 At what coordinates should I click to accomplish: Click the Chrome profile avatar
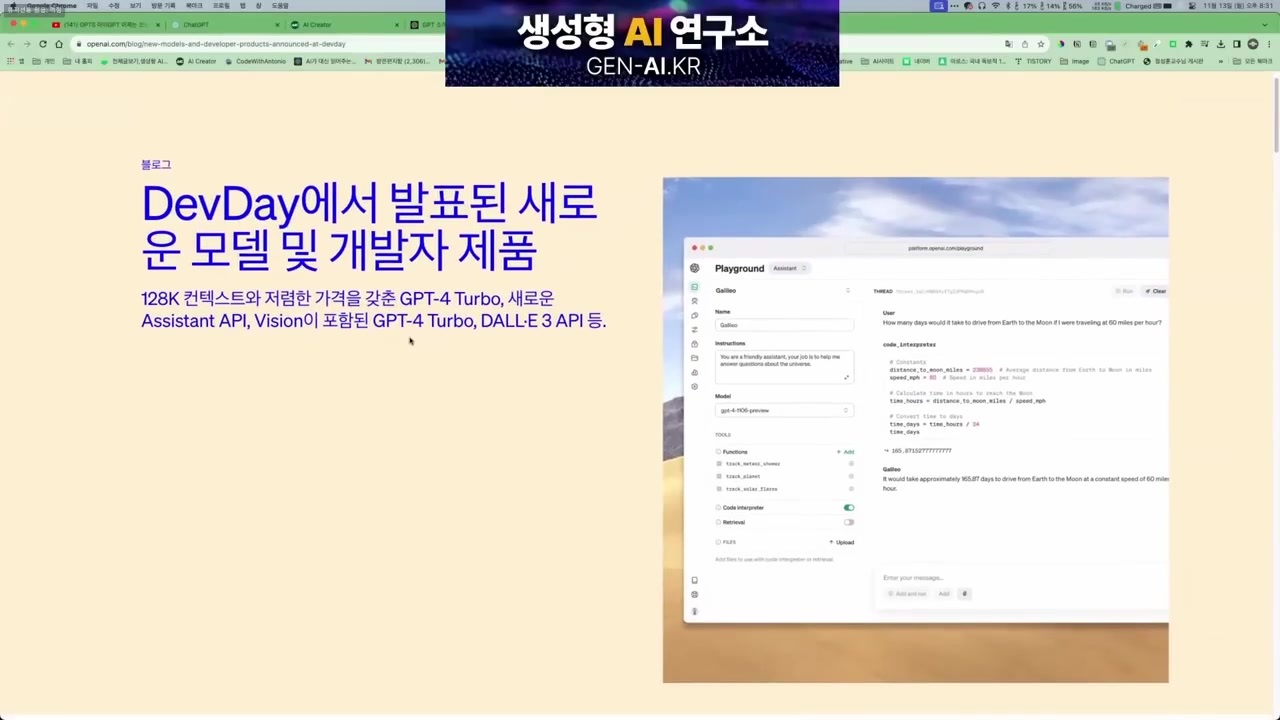point(1253,44)
